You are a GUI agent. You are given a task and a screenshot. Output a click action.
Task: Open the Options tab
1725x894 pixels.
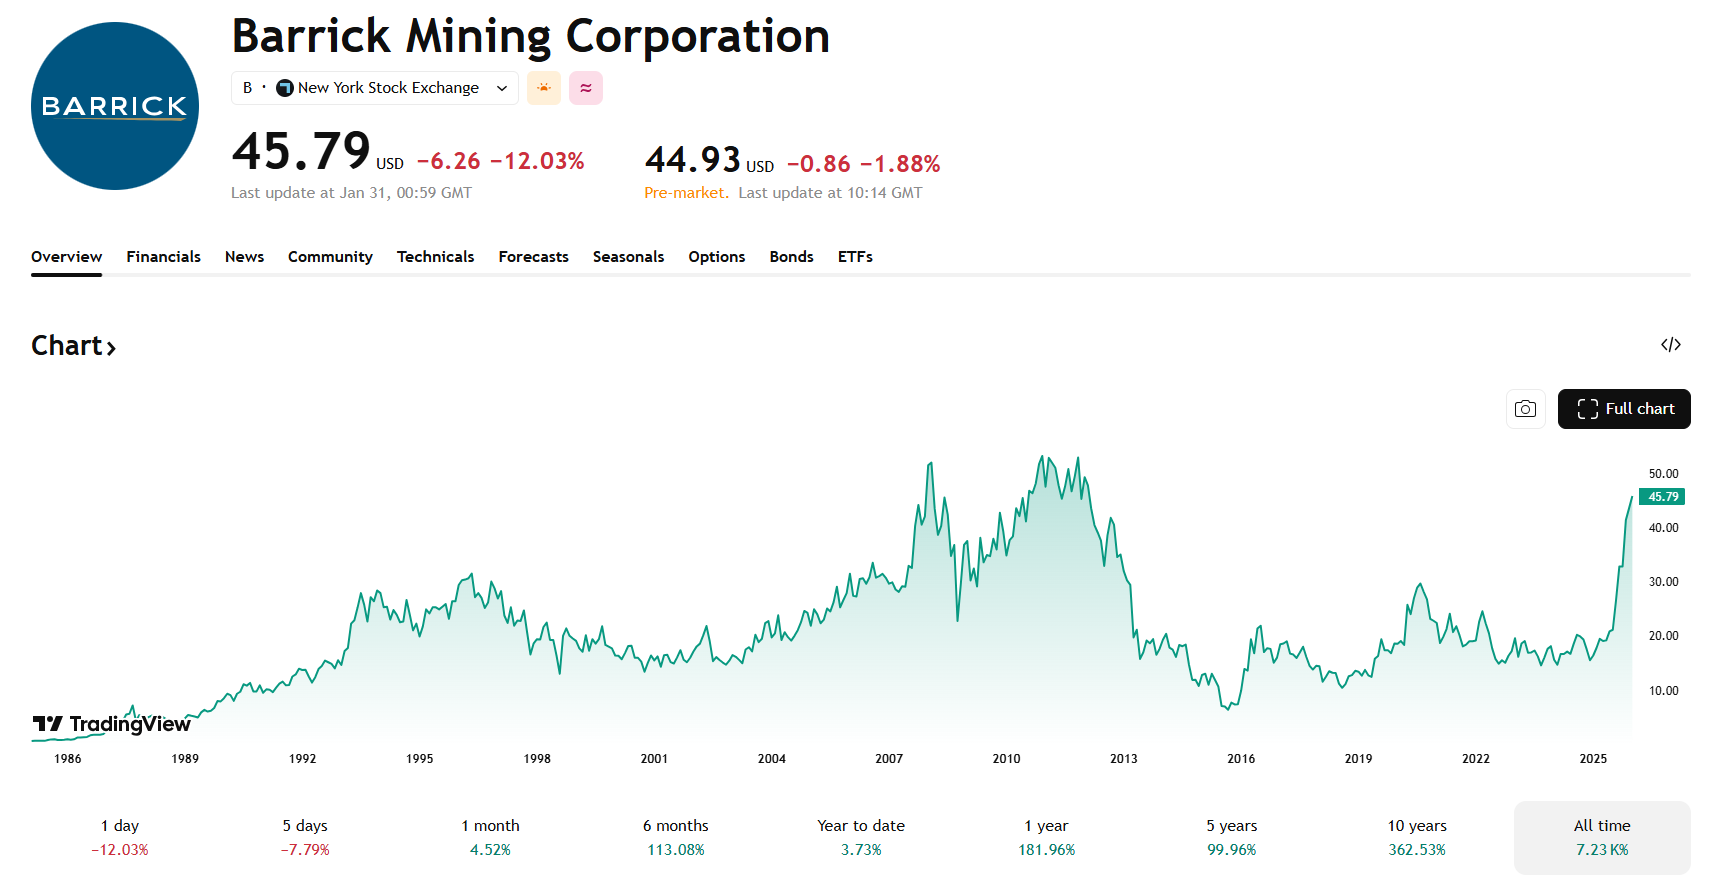point(716,257)
